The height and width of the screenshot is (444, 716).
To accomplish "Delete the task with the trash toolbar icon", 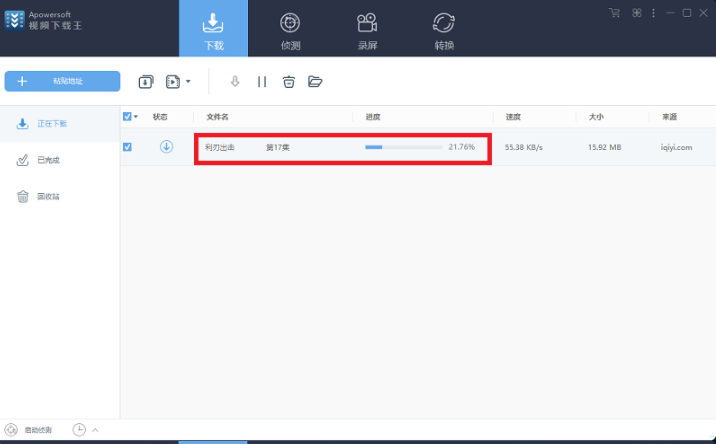I will pos(289,82).
